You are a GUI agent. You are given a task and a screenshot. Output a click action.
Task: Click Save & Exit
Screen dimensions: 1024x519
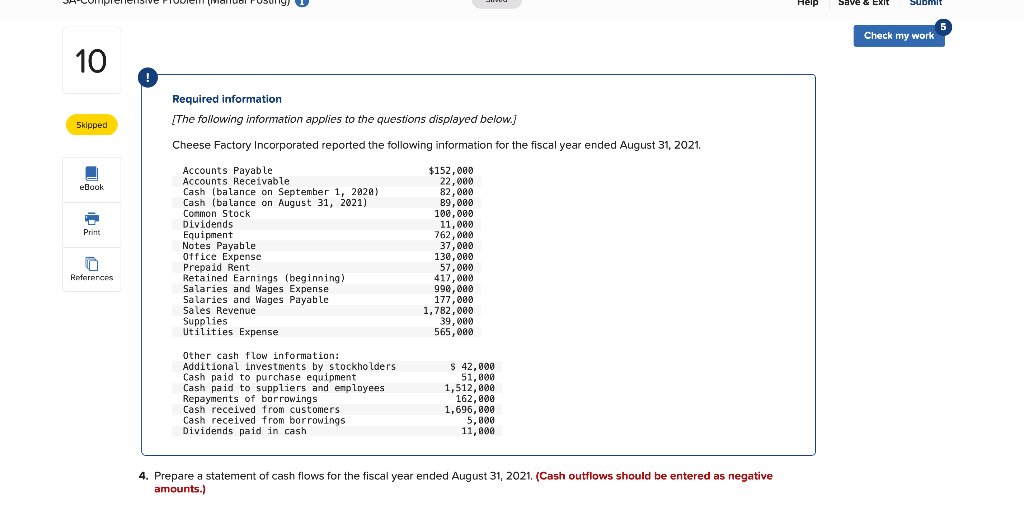[x=863, y=3]
